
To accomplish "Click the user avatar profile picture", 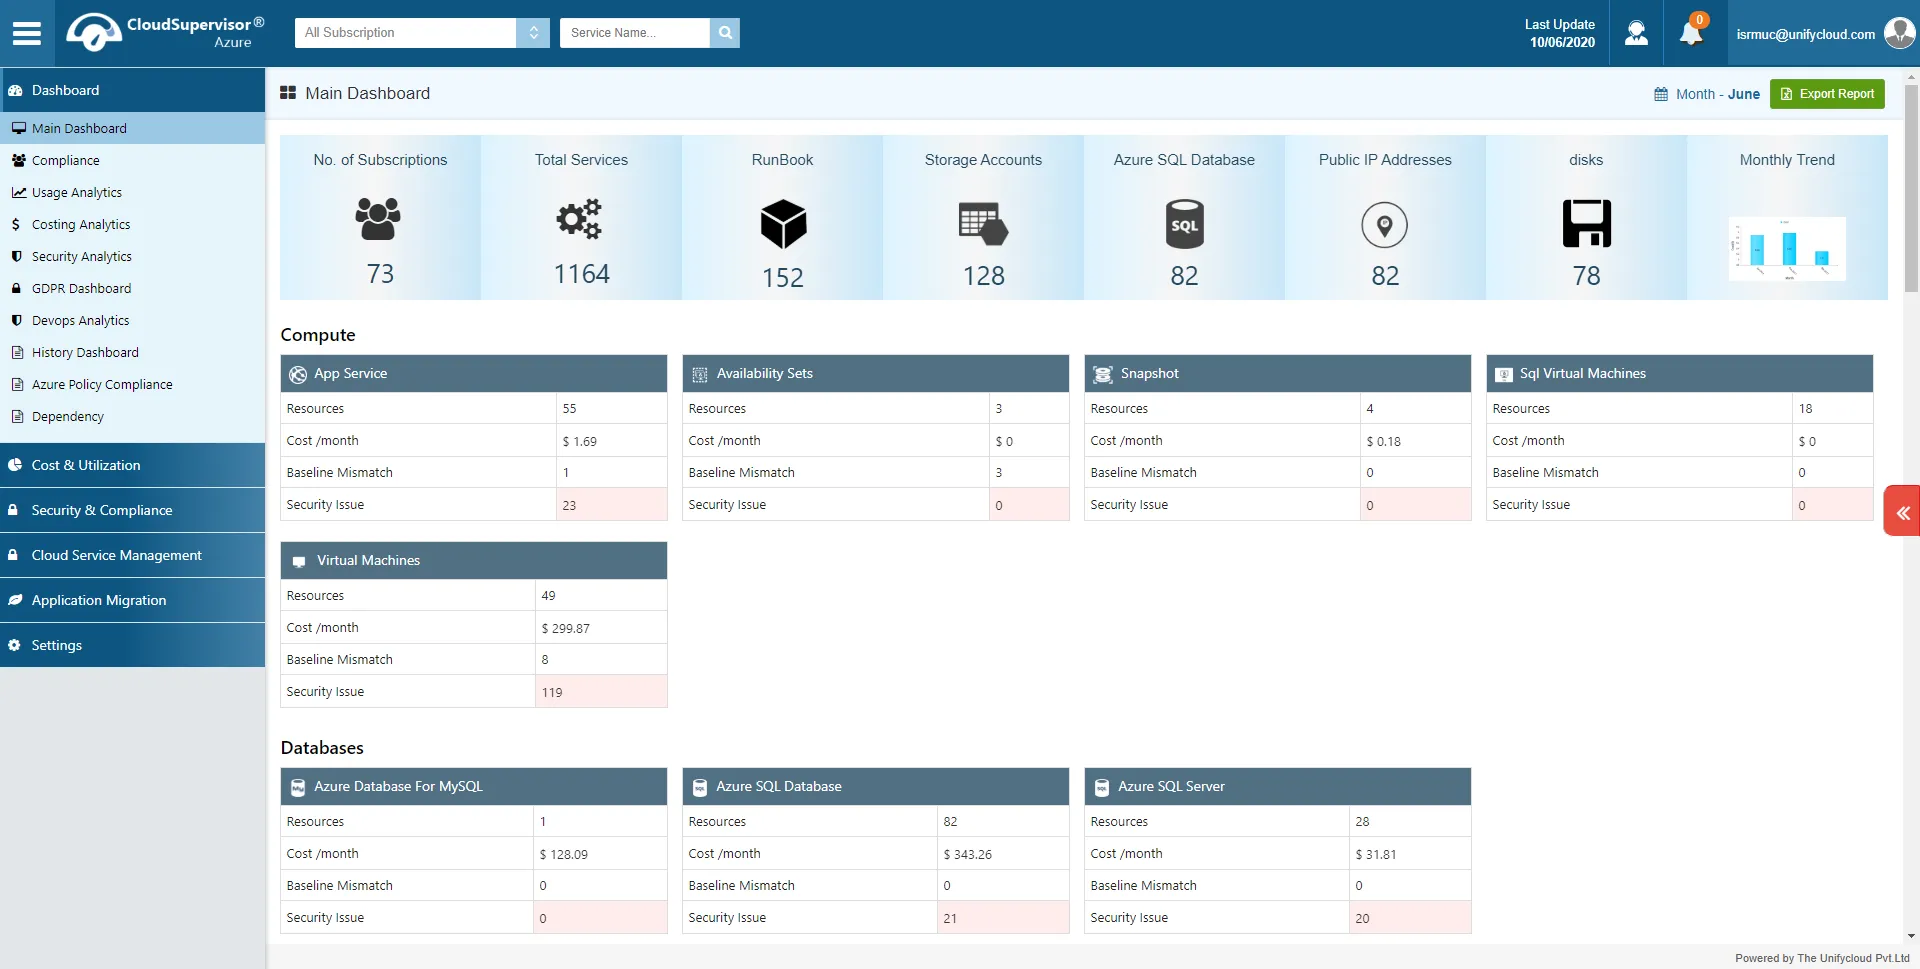I will (1898, 34).
